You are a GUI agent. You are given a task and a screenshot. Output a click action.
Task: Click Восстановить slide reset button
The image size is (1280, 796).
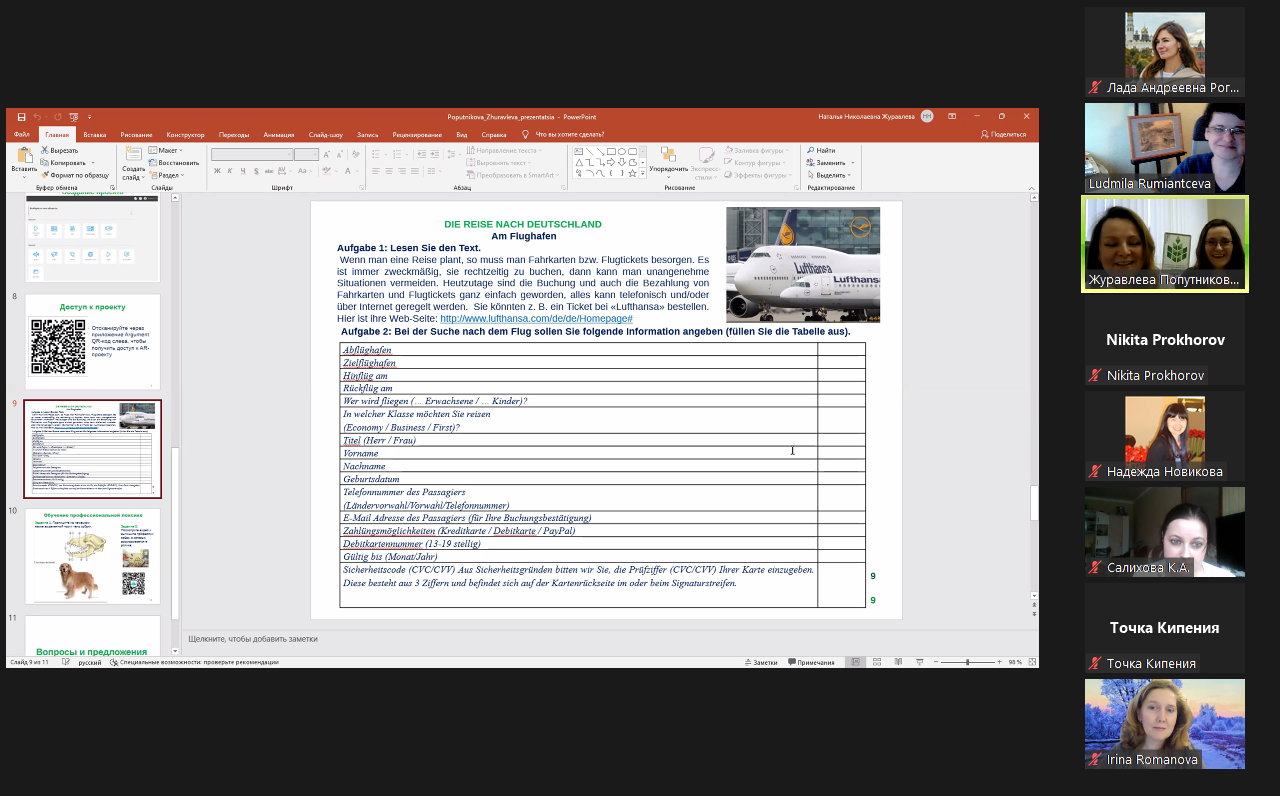pyautogui.click(x=174, y=162)
